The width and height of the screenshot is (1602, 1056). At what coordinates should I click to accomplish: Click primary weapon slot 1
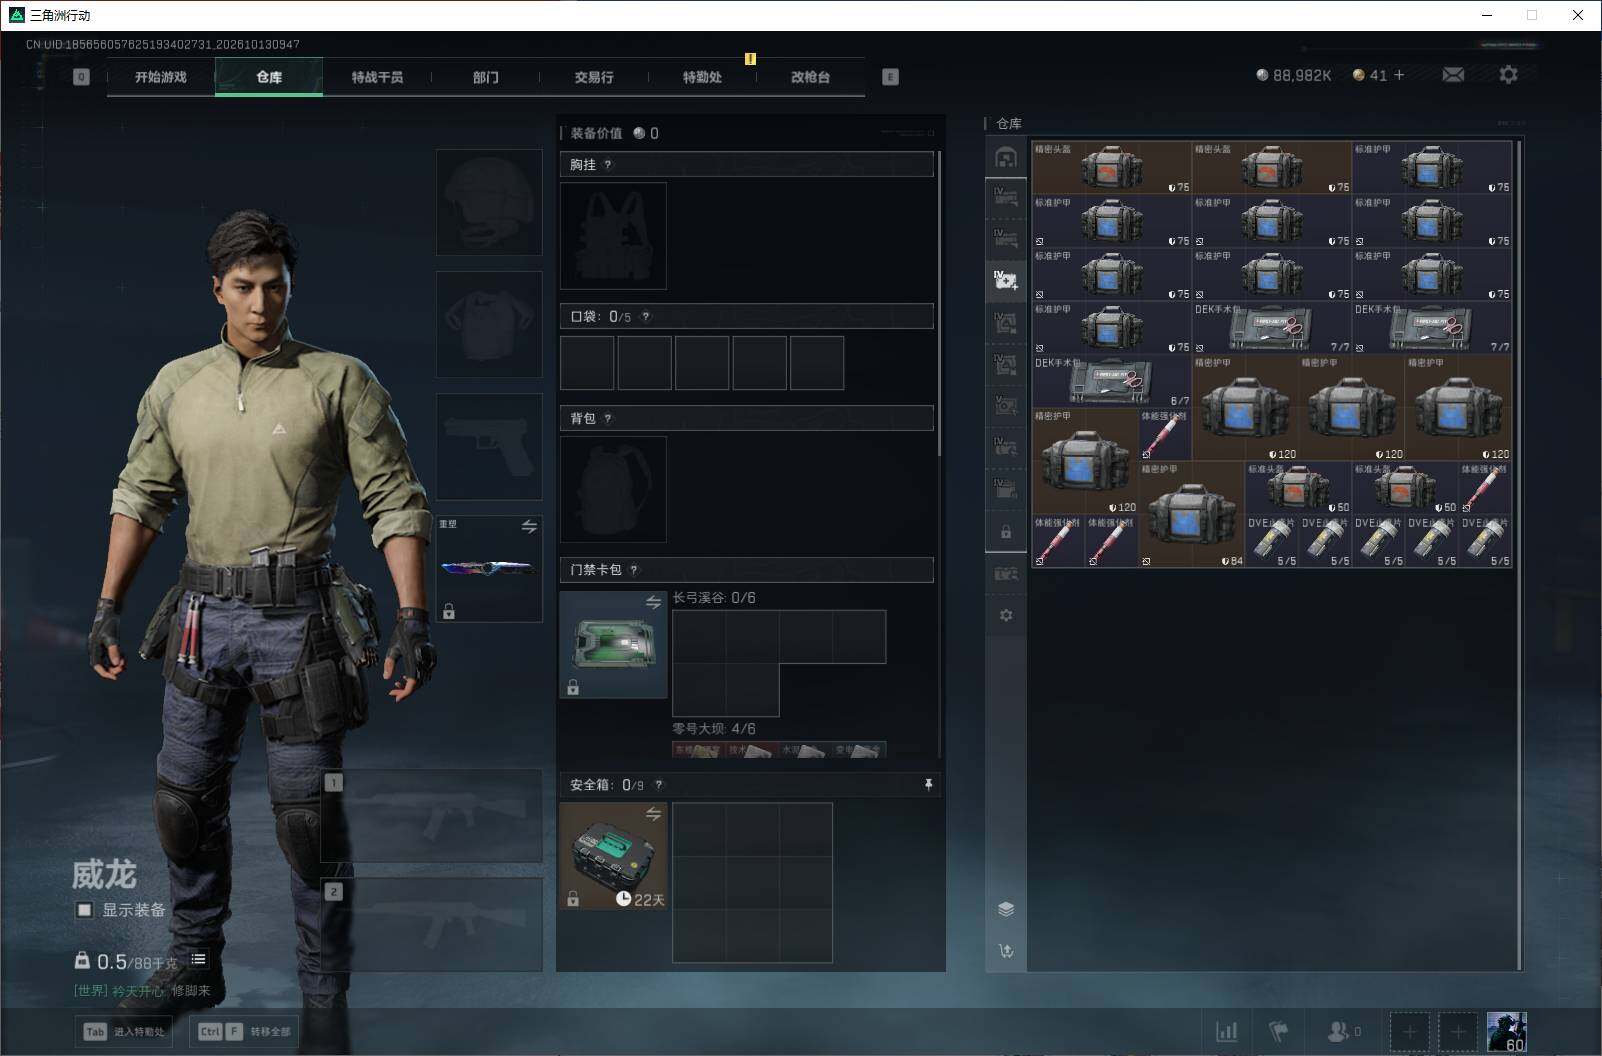(431, 815)
